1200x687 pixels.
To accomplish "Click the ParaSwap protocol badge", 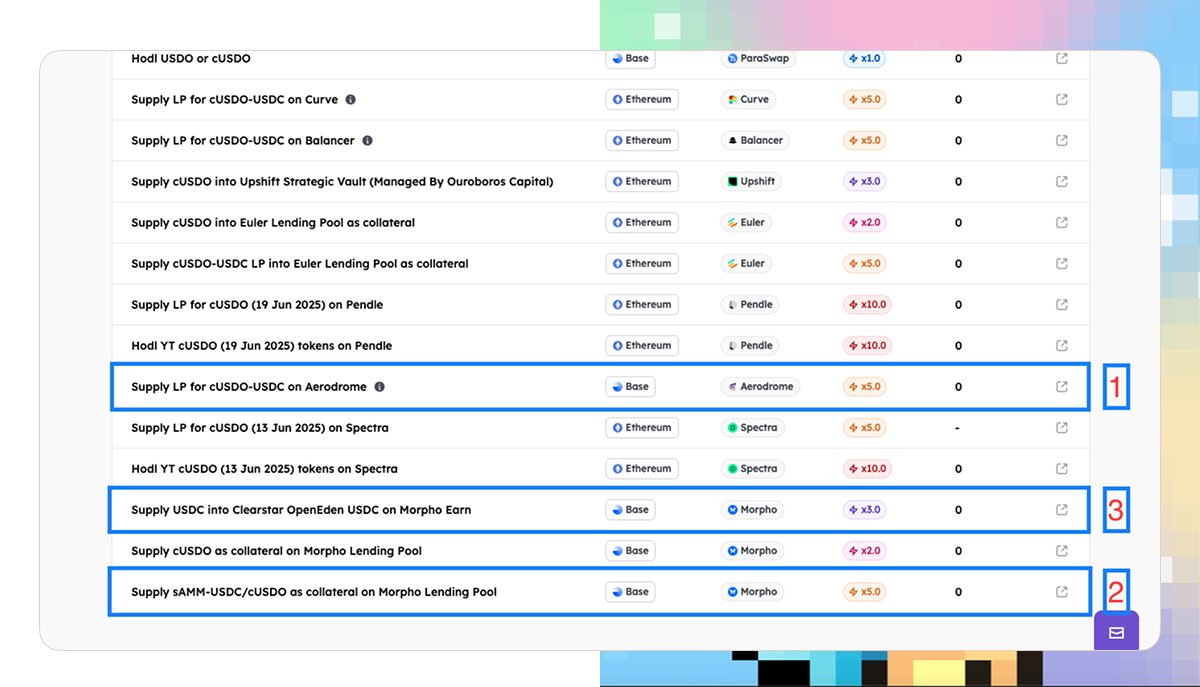I will point(758,58).
